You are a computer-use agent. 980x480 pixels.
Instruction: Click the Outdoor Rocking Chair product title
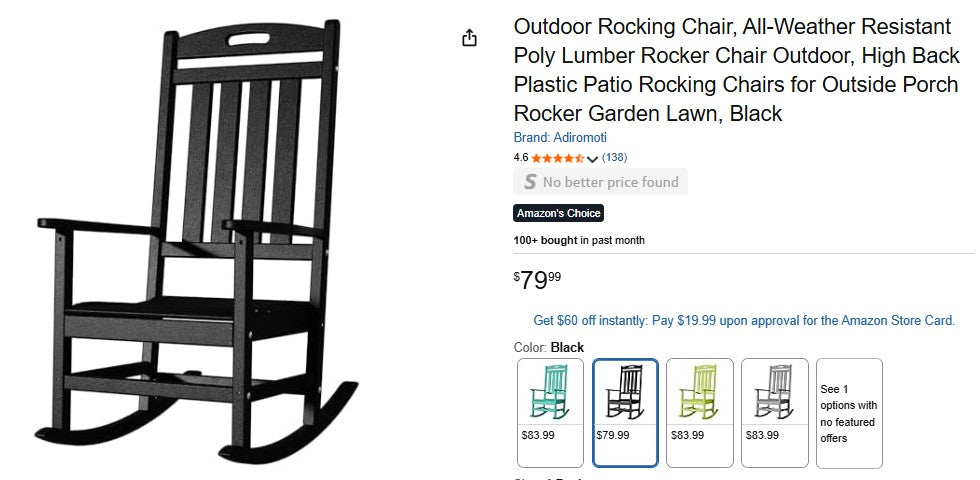(736, 70)
